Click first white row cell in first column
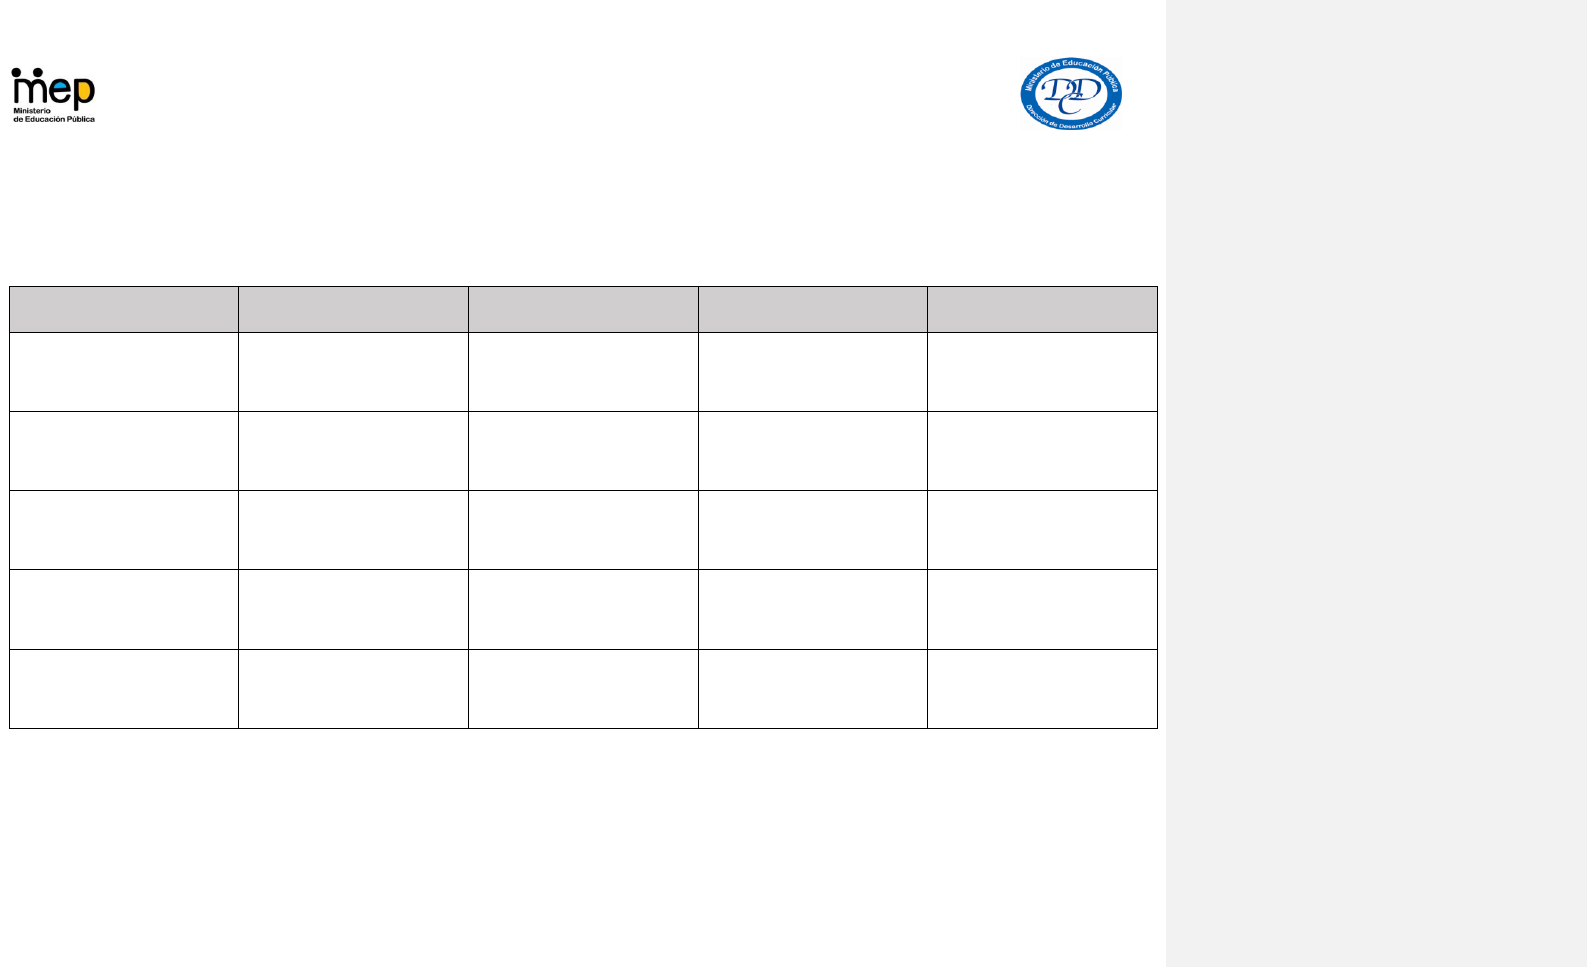The height and width of the screenshot is (967, 1587). tap(124, 372)
